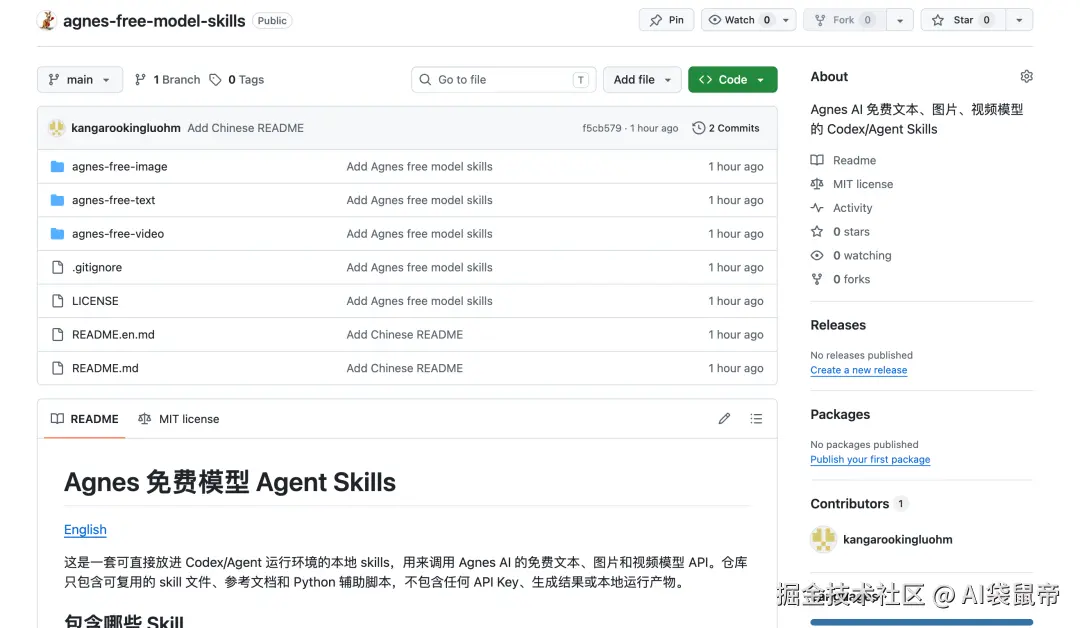Click the branch icon next to 1 Branch
Image resolution: width=1080 pixels, height=628 pixels.
[x=141, y=80]
